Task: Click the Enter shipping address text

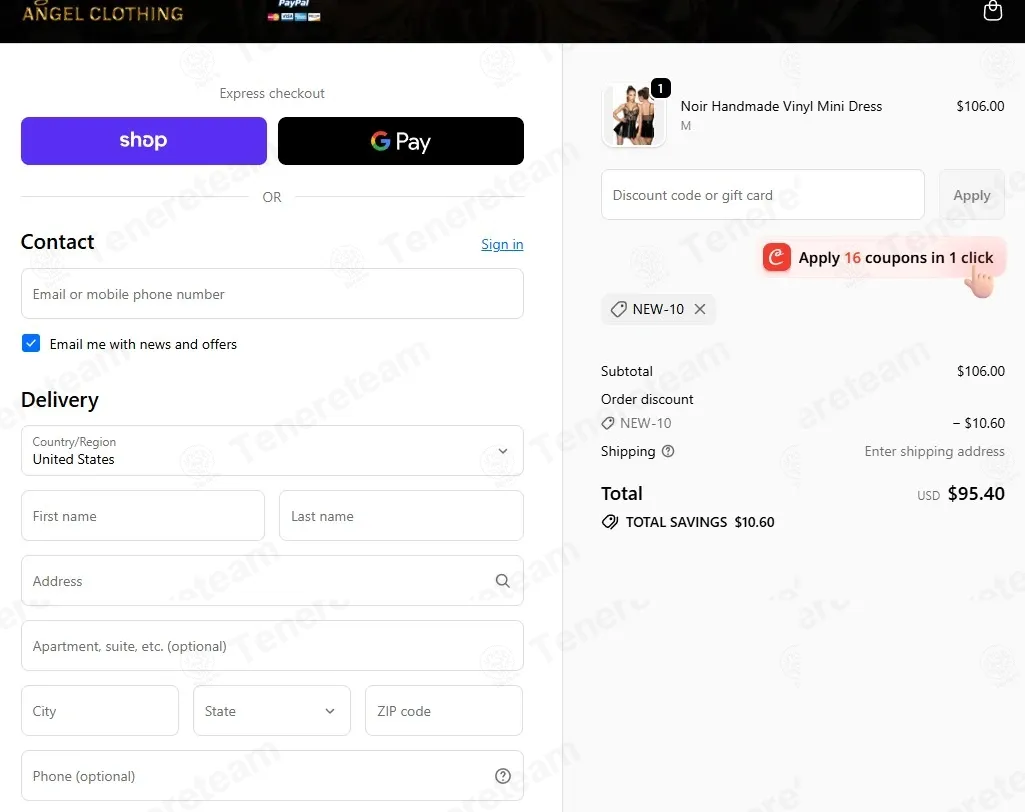Action: pos(934,451)
